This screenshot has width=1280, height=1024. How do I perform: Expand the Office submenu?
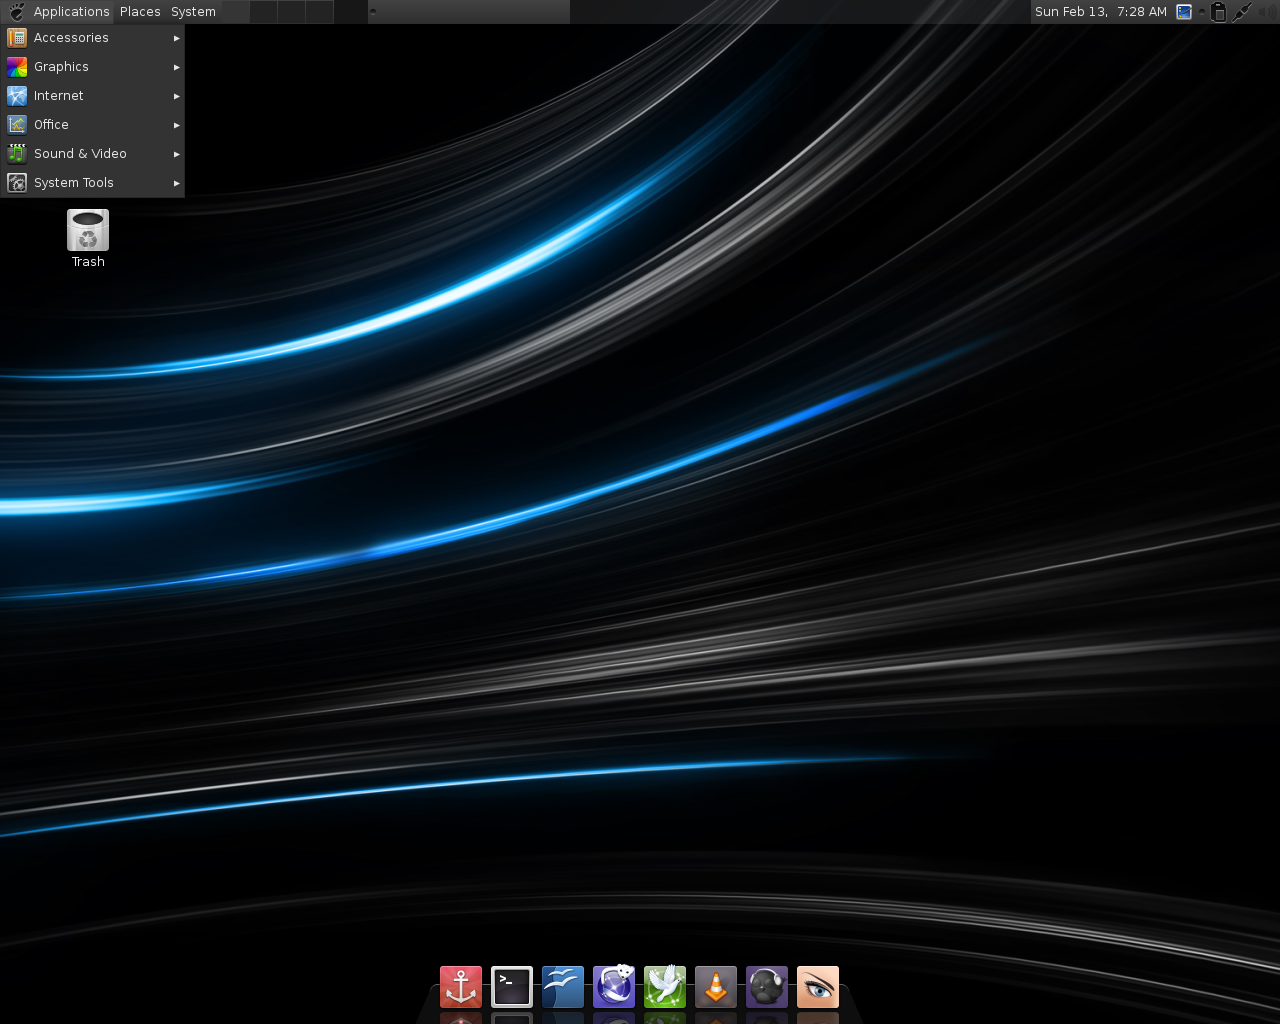coord(92,125)
